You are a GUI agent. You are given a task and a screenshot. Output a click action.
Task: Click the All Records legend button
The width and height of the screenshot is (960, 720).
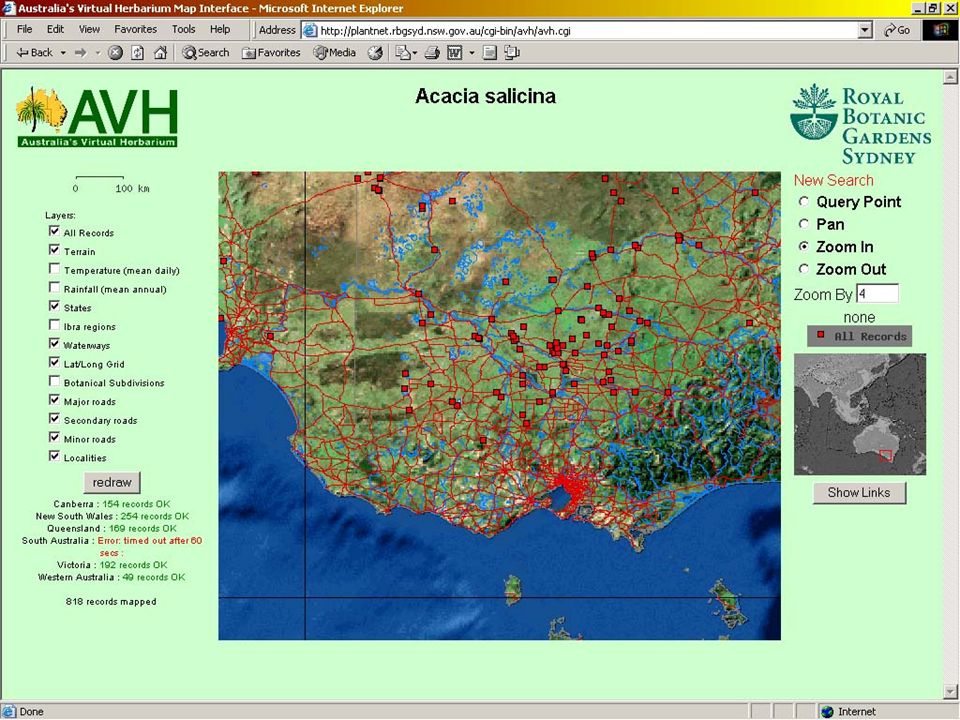[860, 336]
